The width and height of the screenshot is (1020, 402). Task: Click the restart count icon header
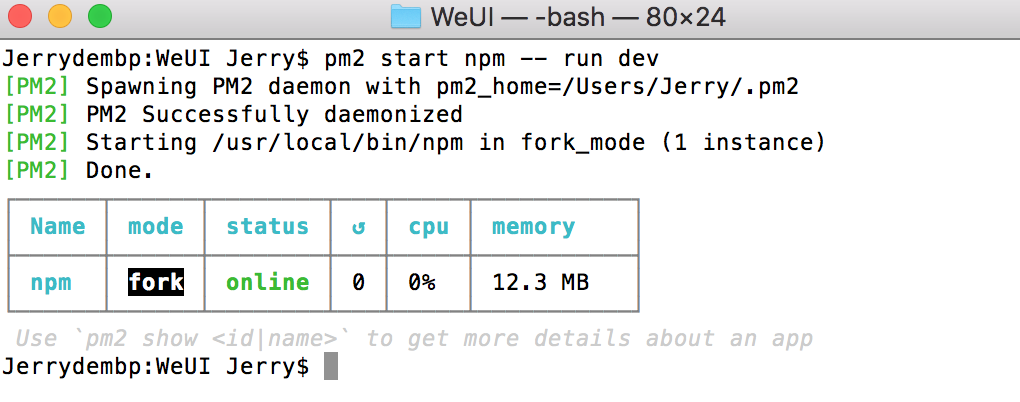pyautogui.click(x=358, y=227)
